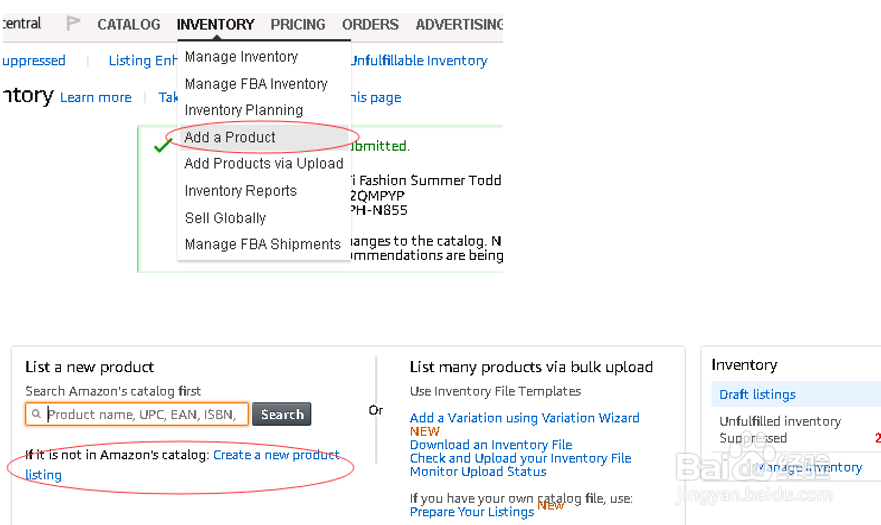Screen dimensions: 881x525
Task: Select Inventory Planning menu item
Action: pos(244,110)
